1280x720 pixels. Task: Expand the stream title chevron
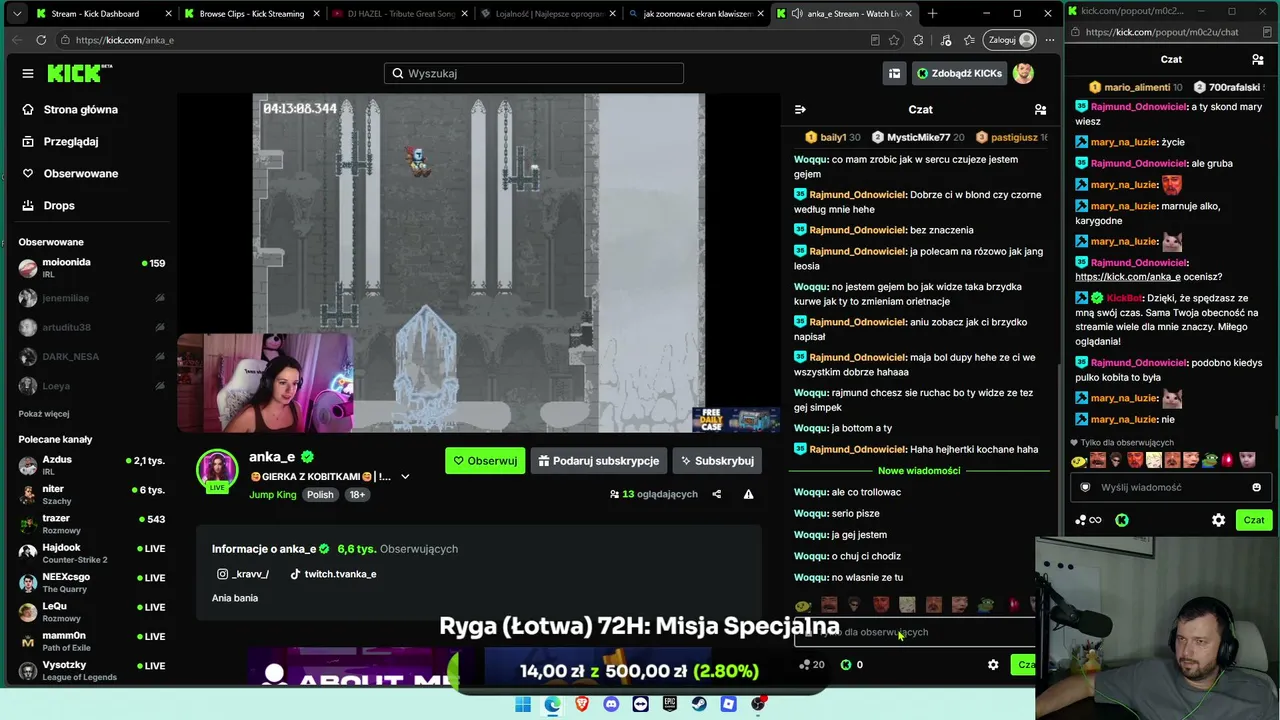(405, 477)
